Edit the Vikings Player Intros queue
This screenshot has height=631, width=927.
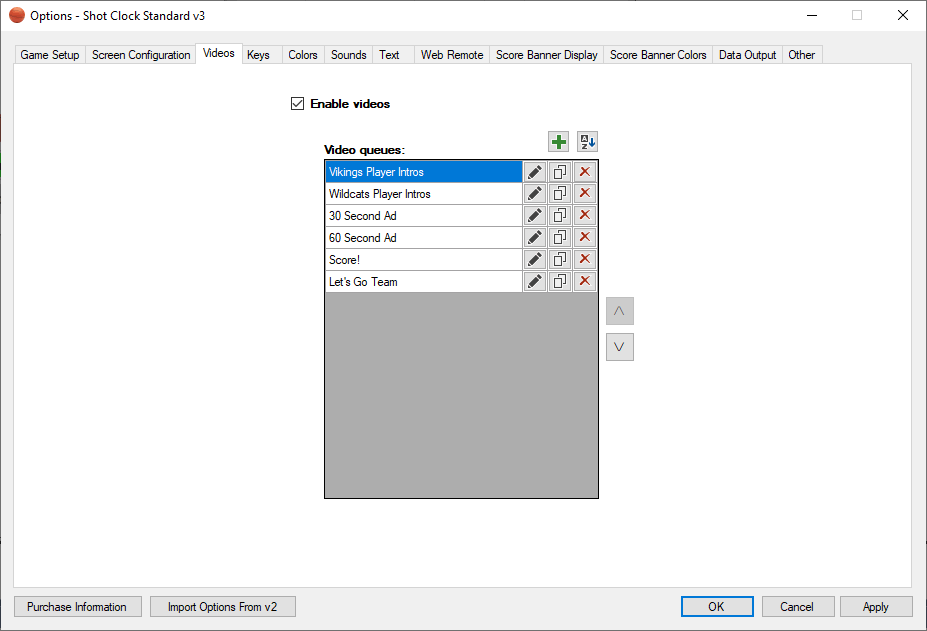point(535,172)
